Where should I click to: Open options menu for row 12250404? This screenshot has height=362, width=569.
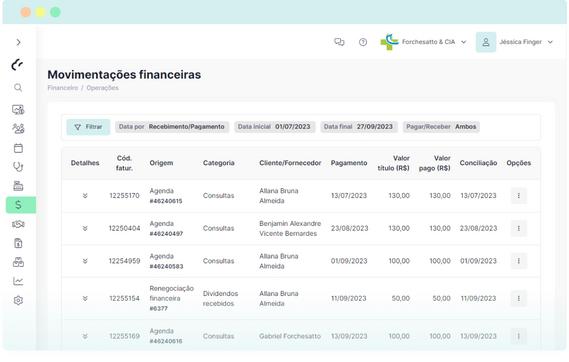coord(519,229)
